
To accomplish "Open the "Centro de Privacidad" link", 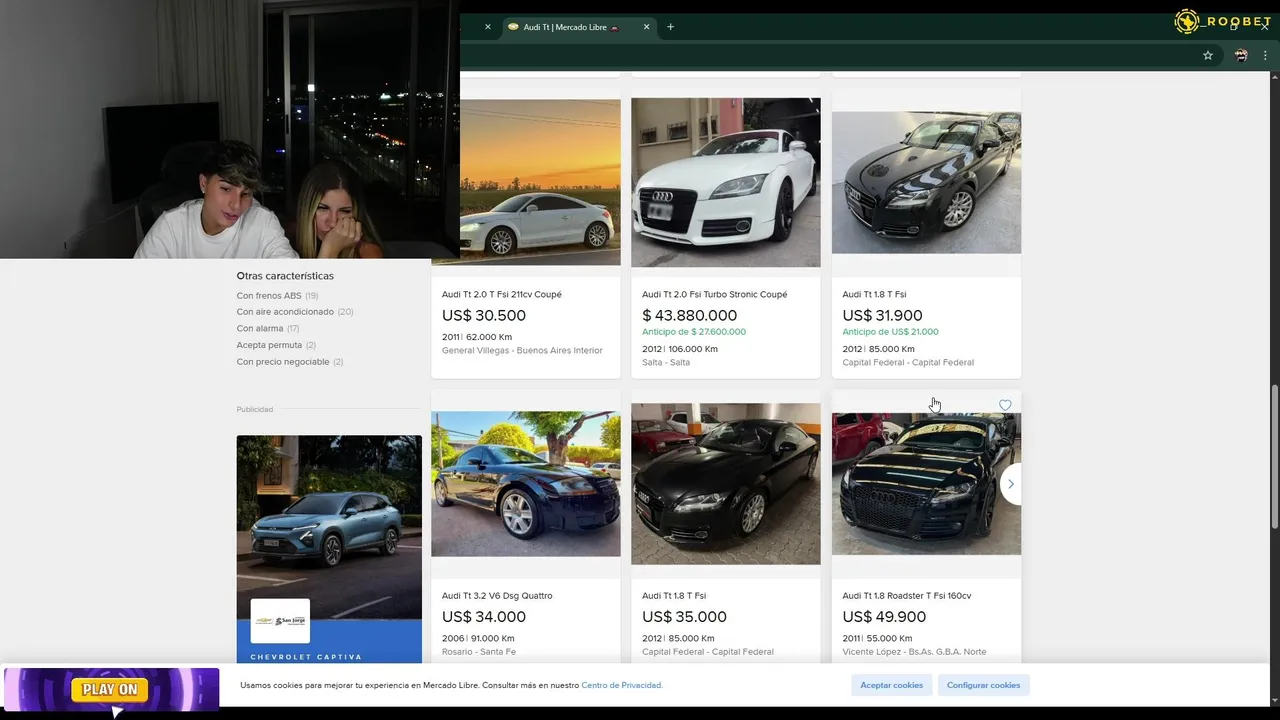I will tap(621, 685).
